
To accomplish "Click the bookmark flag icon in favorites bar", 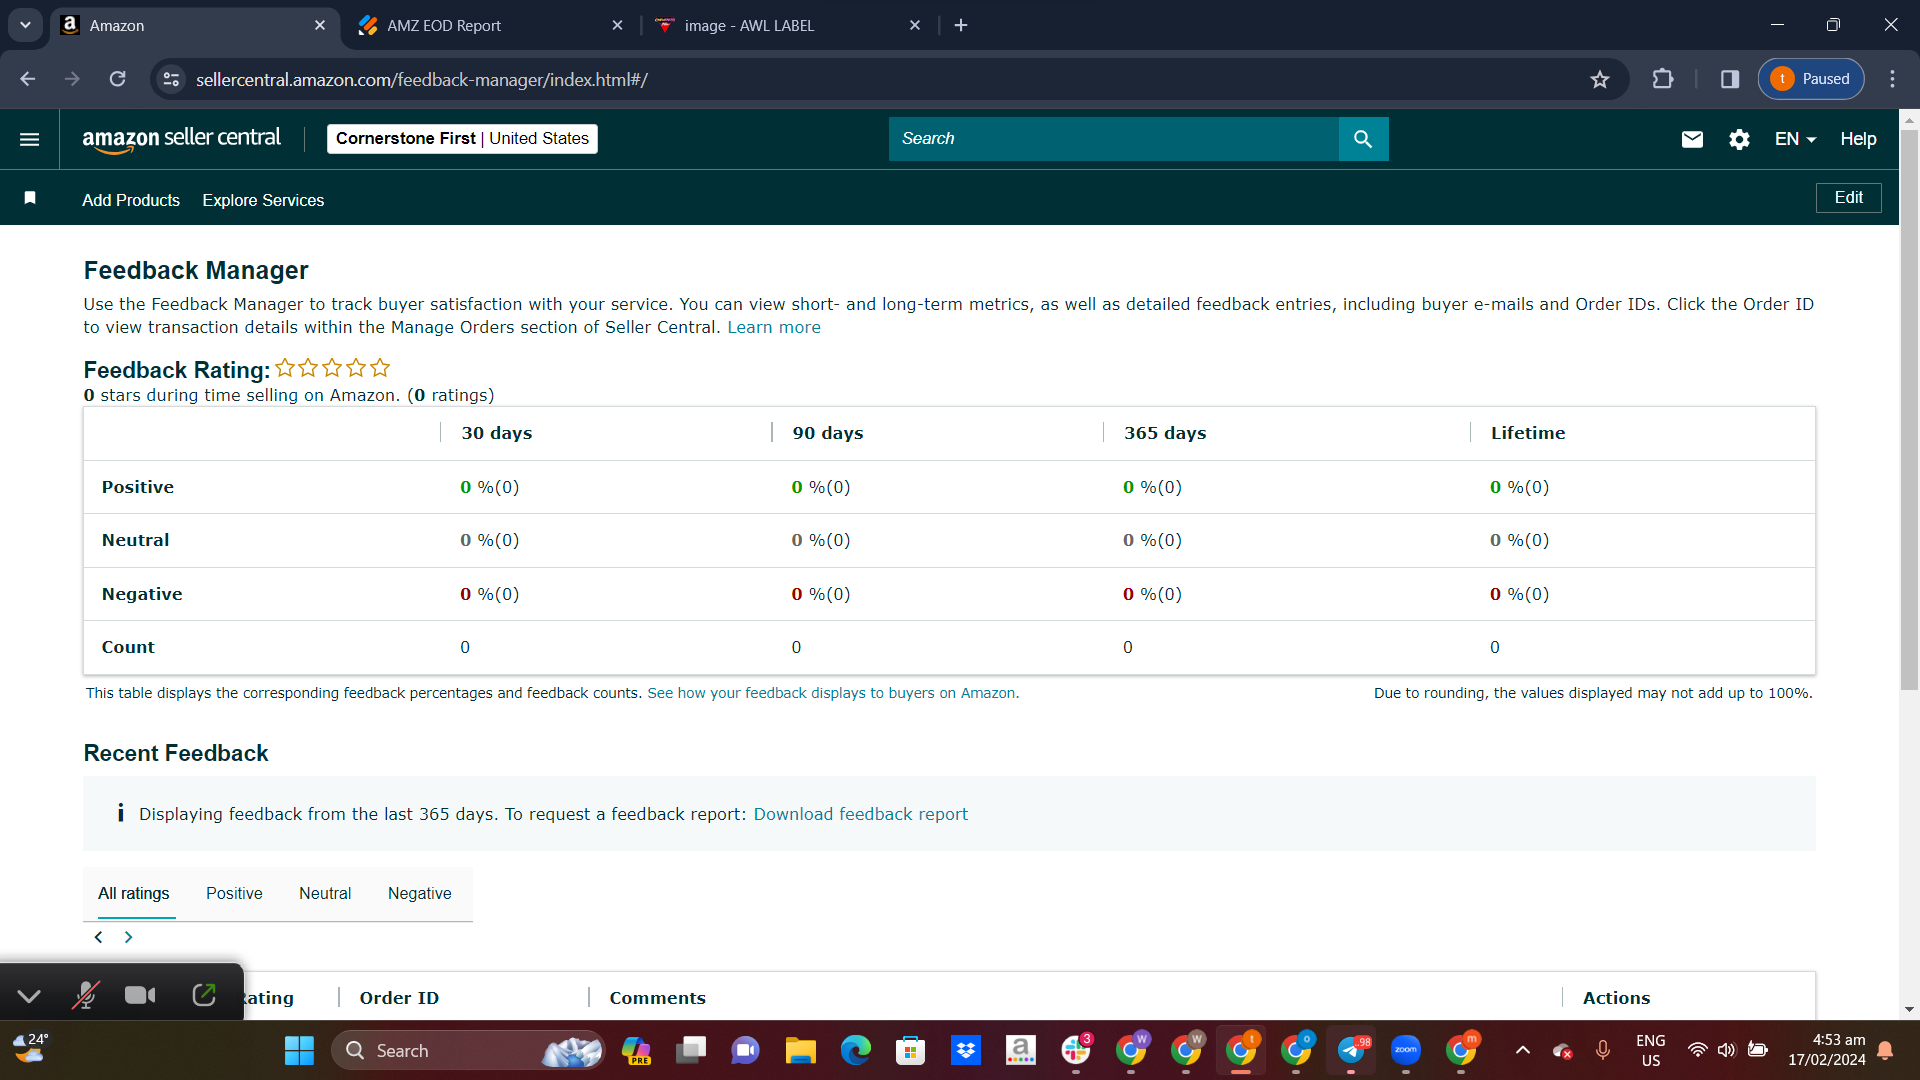I will tap(30, 198).
